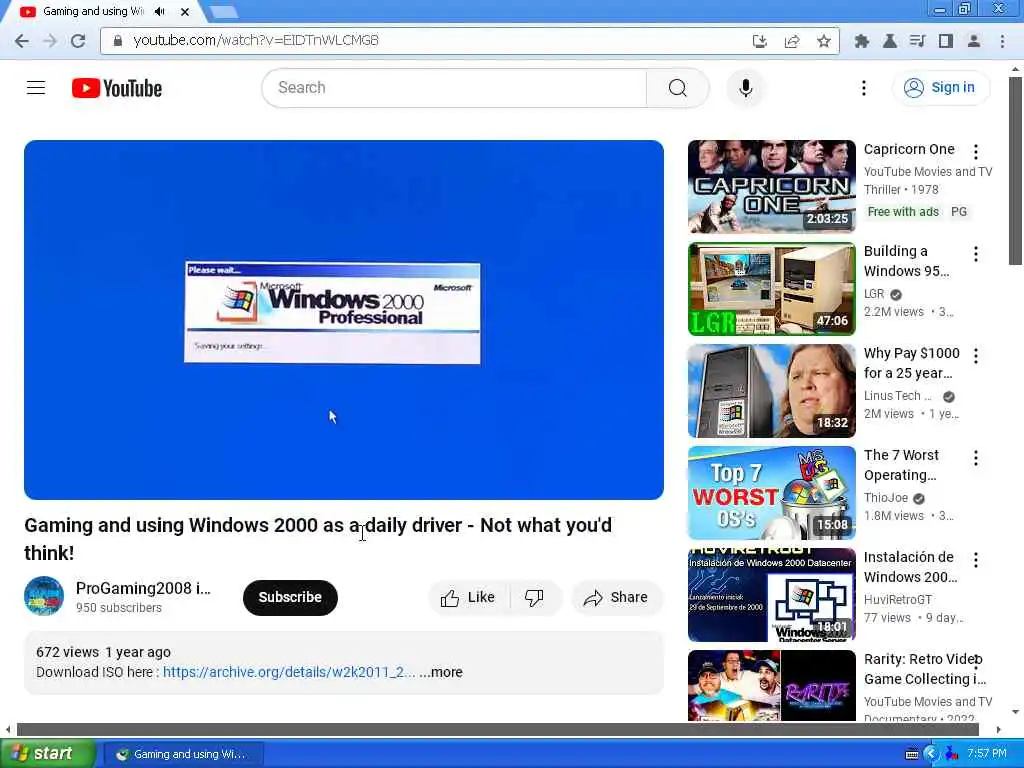Click the video player to pause playback

point(344,320)
